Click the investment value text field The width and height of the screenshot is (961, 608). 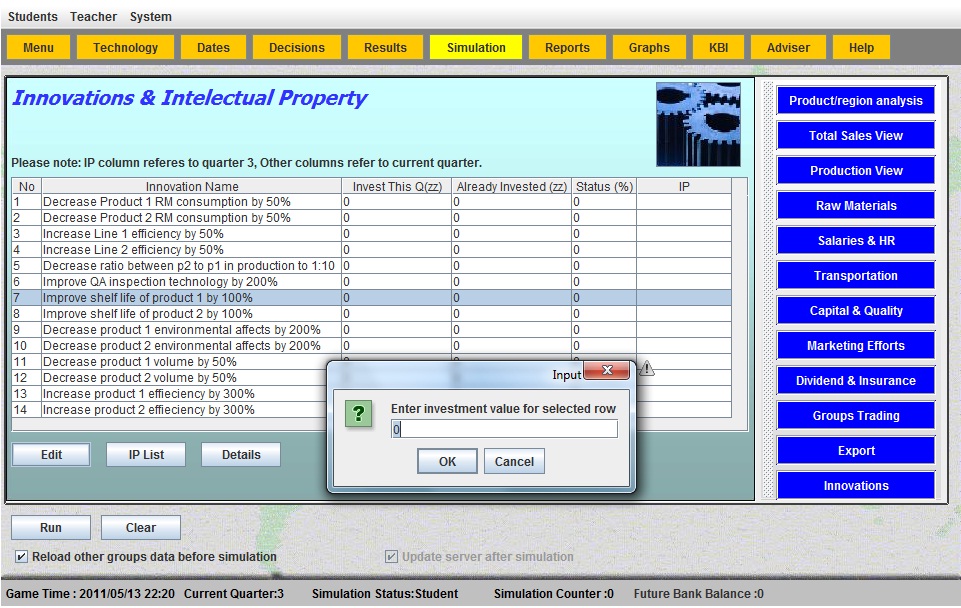(x=504, y=429)
